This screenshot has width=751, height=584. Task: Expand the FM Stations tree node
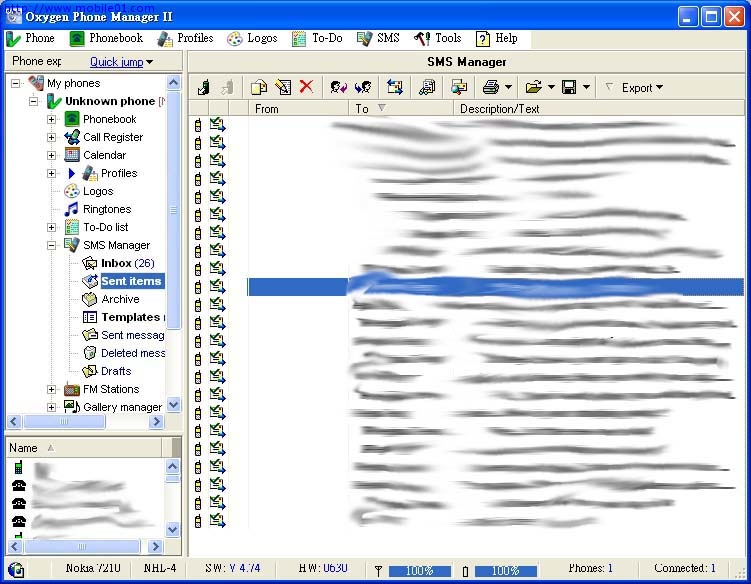coord(52,389)
